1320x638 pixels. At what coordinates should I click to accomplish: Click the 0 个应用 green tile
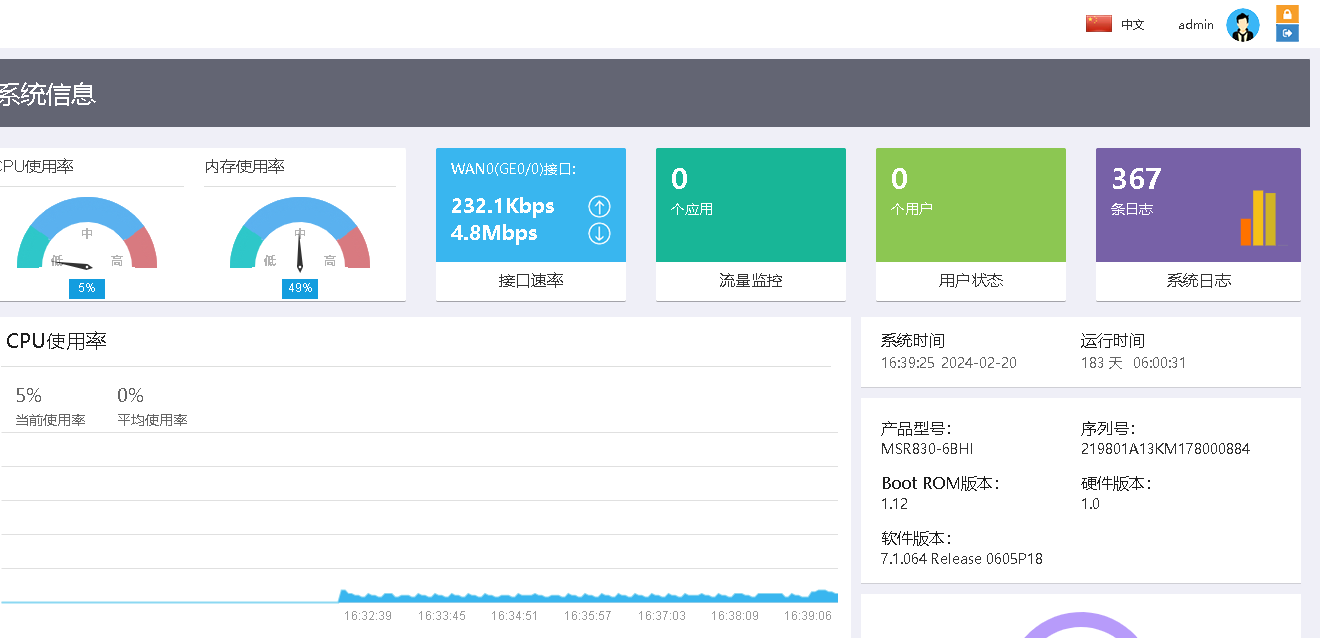[751, 205]
